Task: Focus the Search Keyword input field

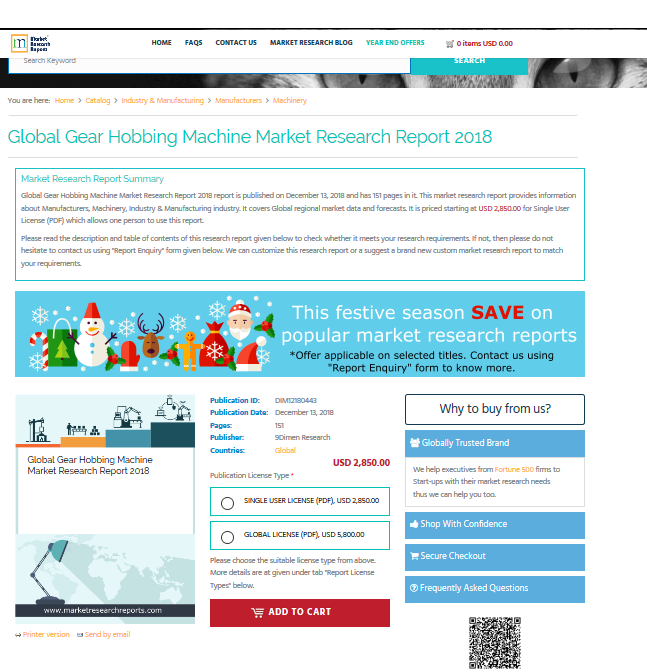Action: pyautogui.click(x=209, y=66)
